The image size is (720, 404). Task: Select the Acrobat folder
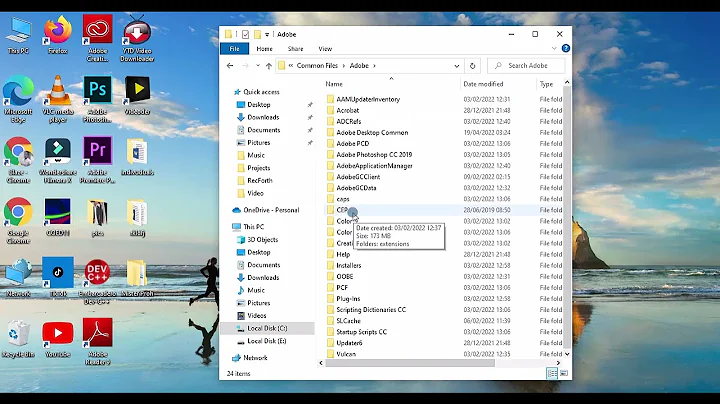(x=348, y=110)
